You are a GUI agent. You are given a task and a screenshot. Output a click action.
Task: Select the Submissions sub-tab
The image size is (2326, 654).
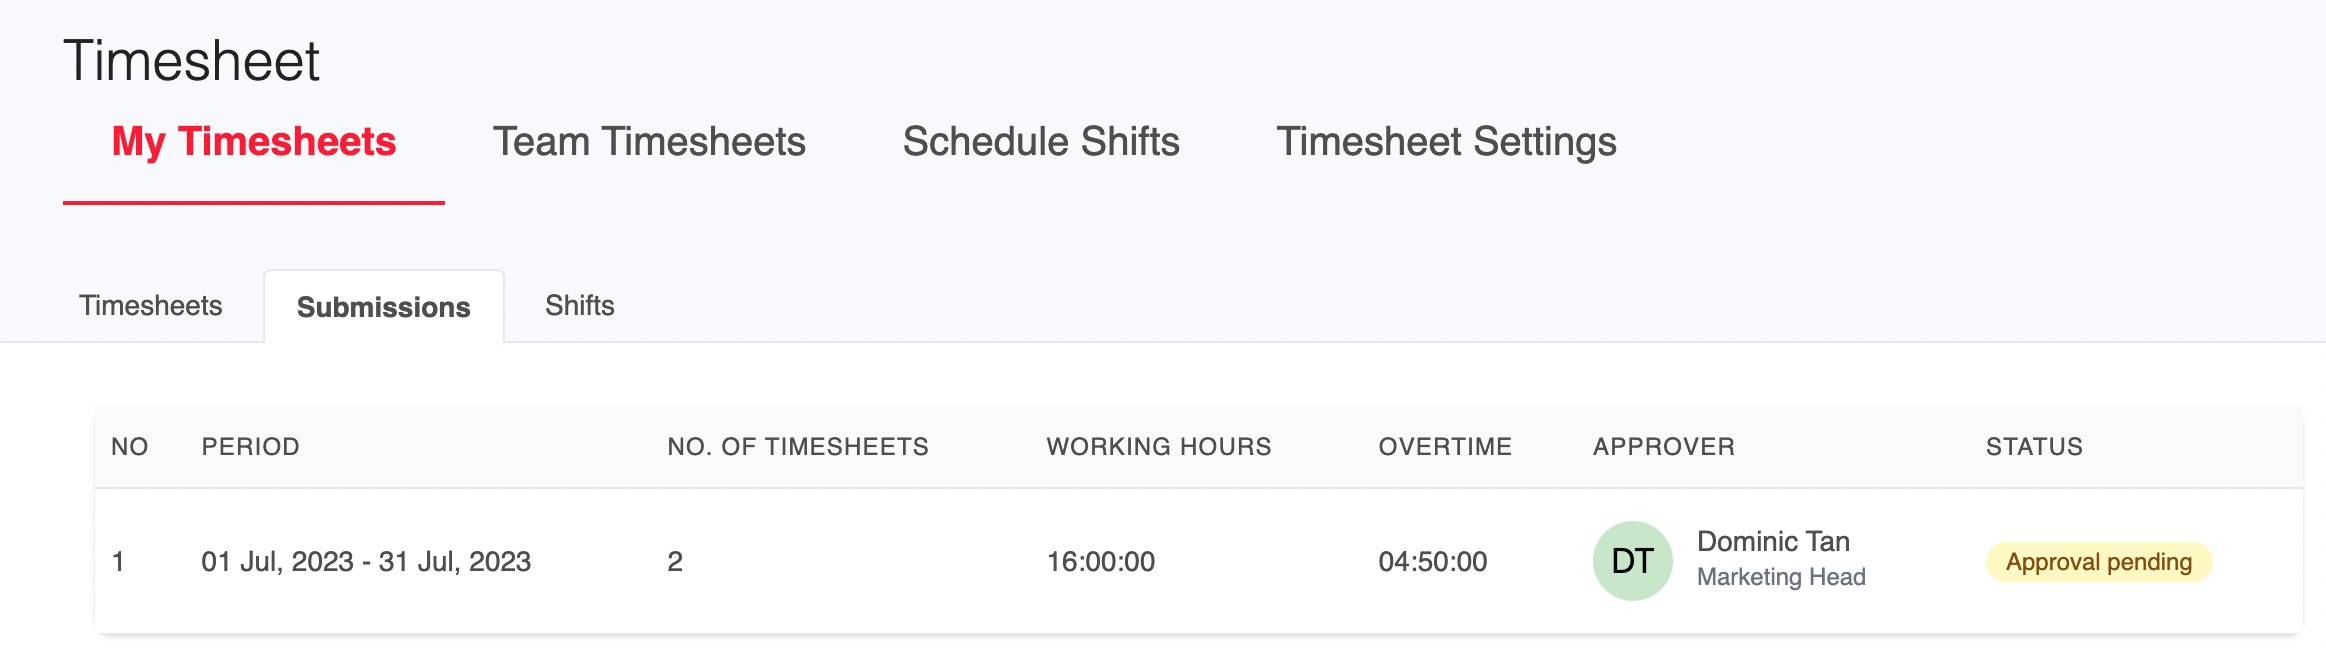pyautogui.click(x=384, y=307)
